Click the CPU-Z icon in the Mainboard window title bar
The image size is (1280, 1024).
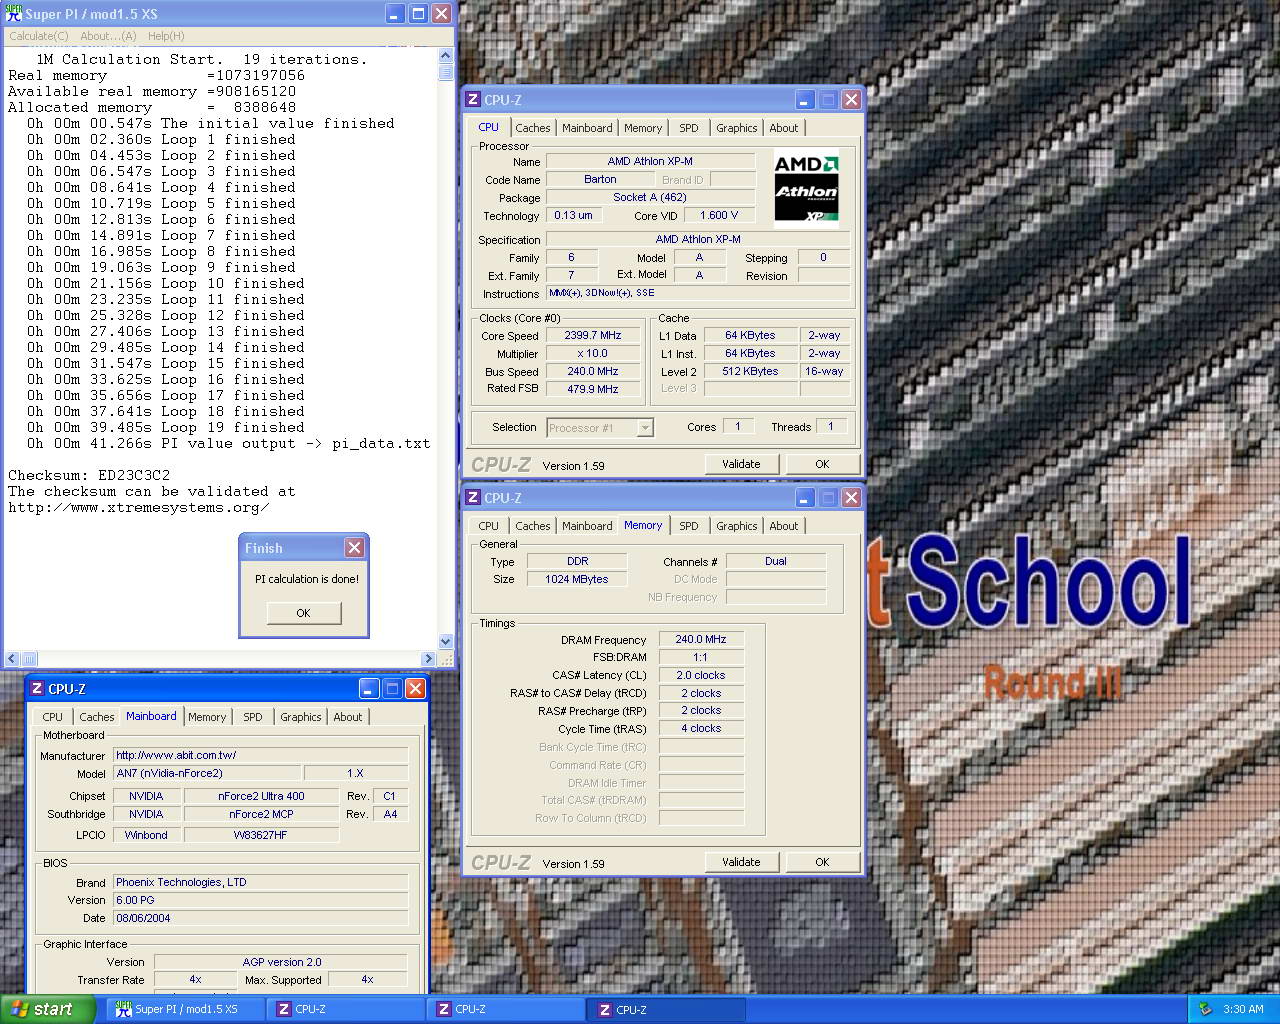(37, 688)
